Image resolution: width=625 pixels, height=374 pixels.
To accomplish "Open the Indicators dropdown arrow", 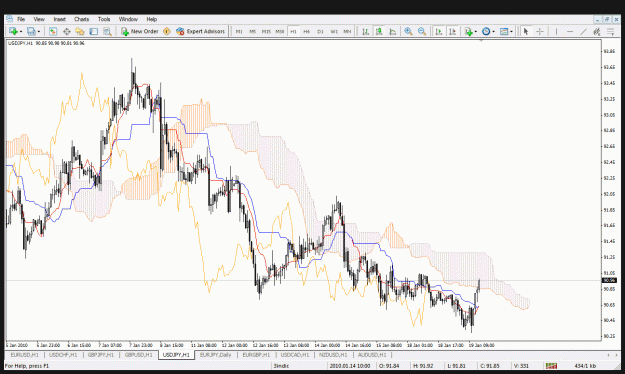I will [476, 31].
